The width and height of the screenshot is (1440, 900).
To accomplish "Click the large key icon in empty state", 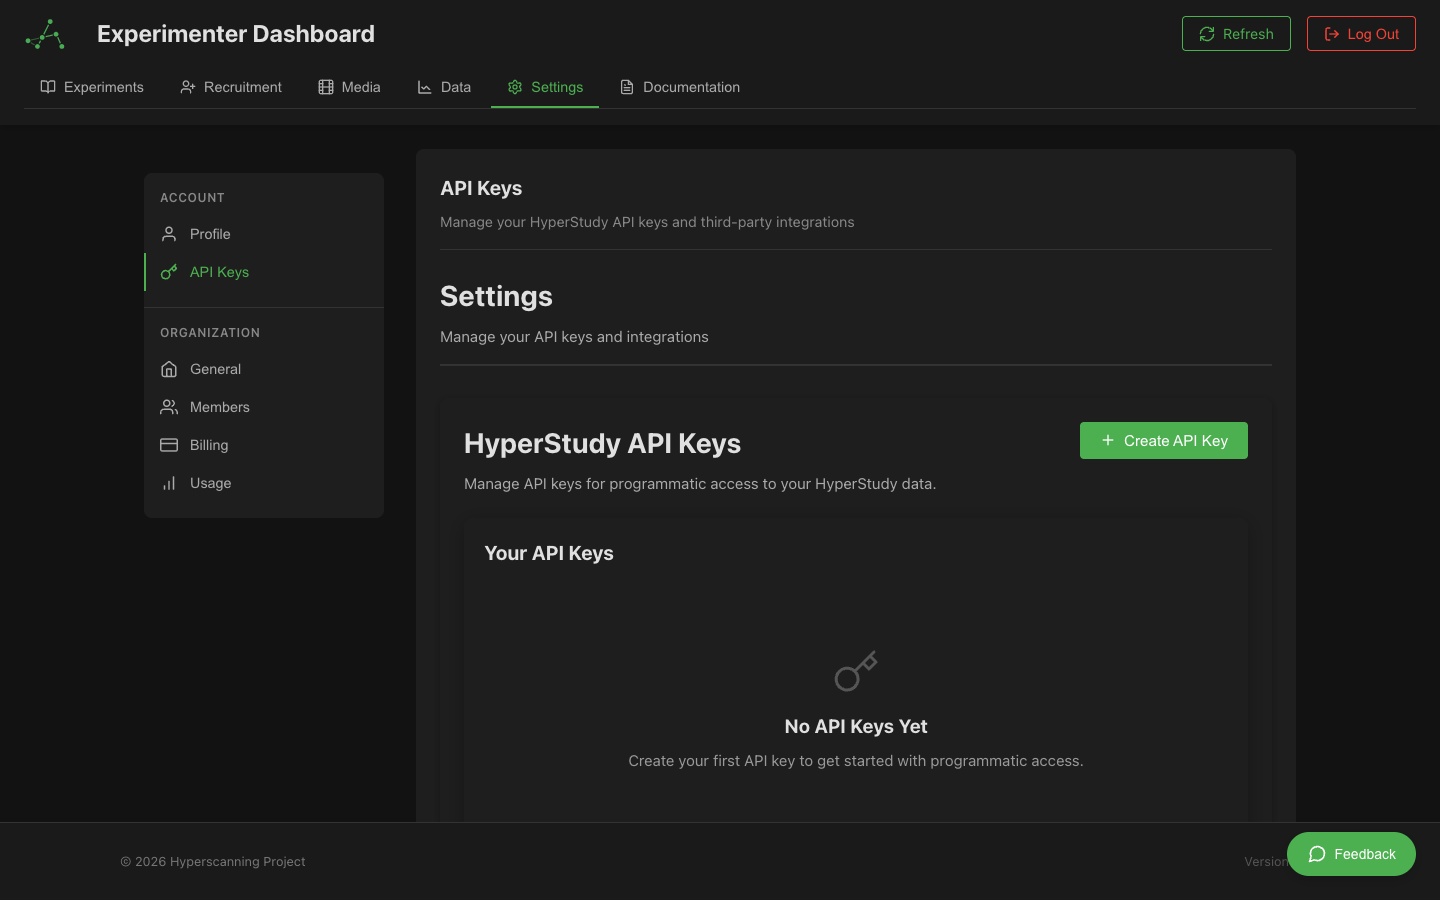I will [x=855, y=670].
